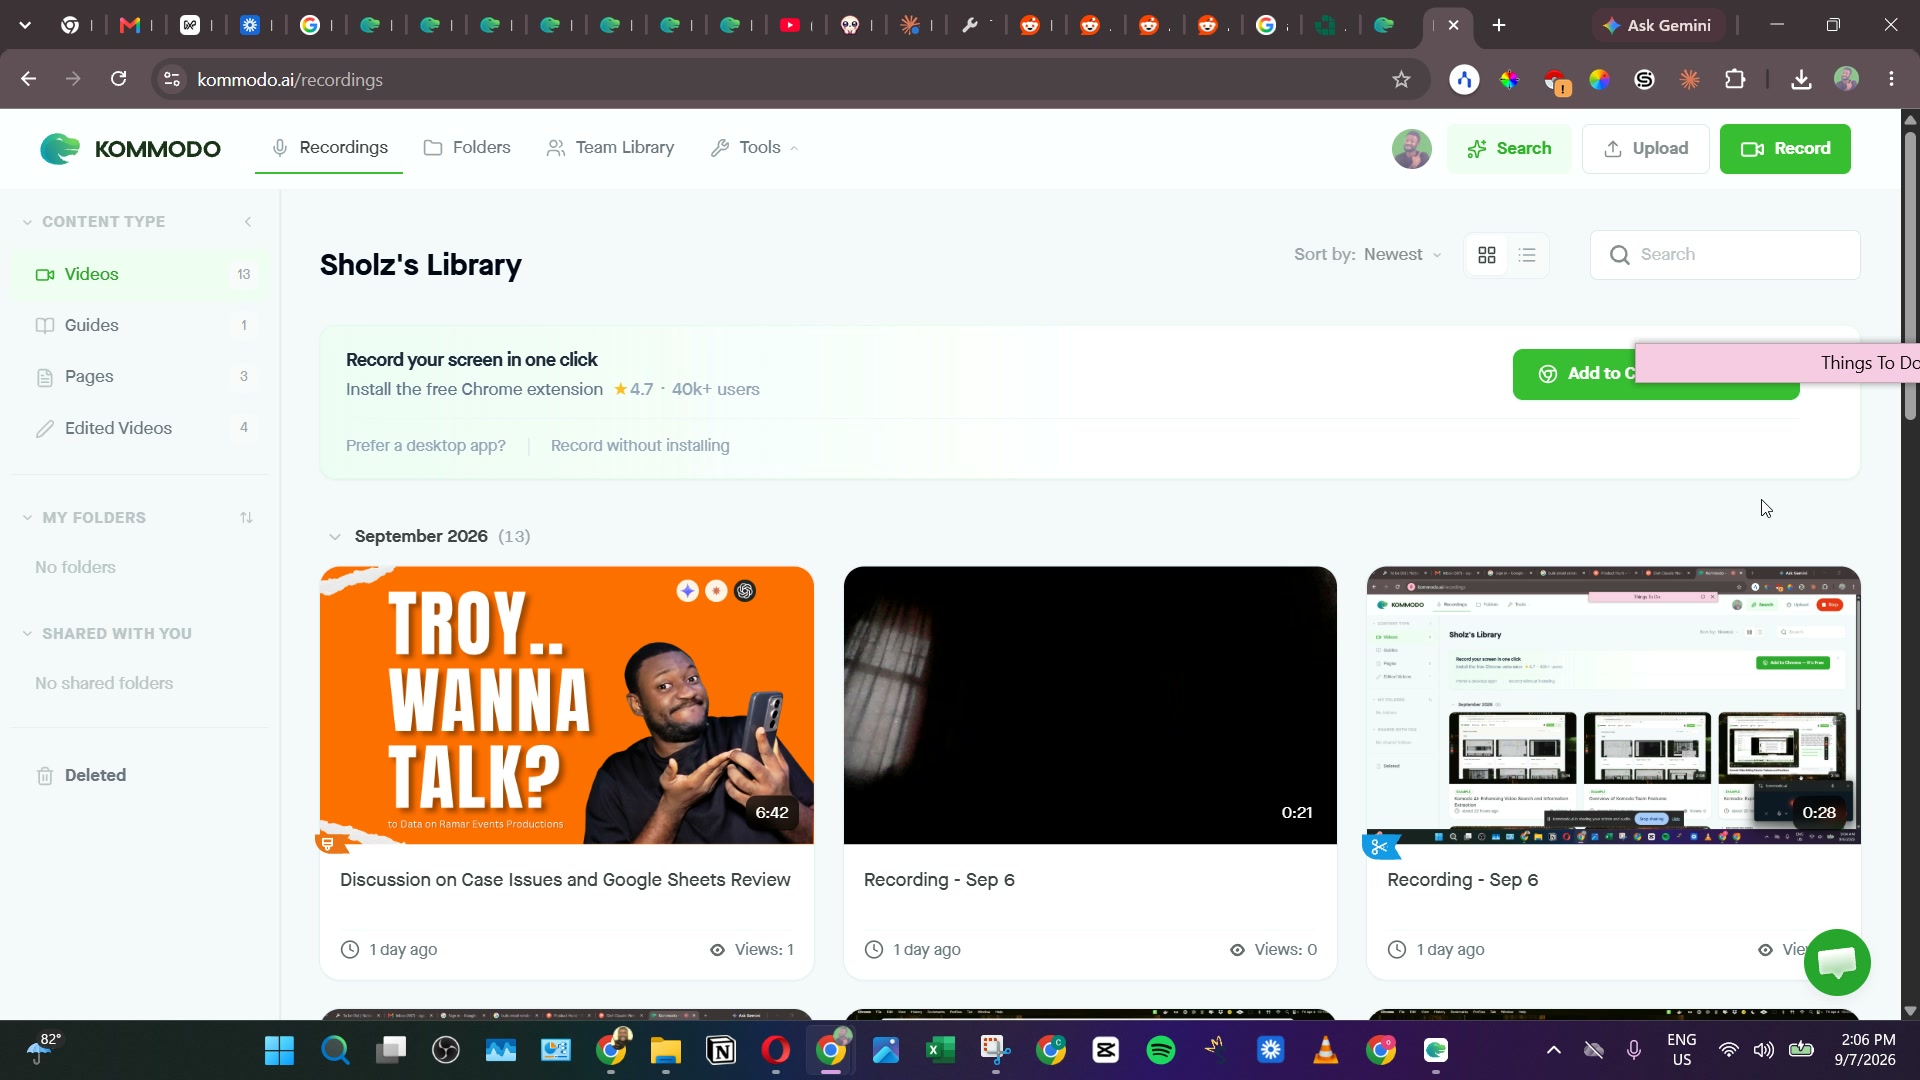Open Chrome extensions puzzle icon
The image size is (1920, 1080).
pyautogui.click(x=1735, y=80)
